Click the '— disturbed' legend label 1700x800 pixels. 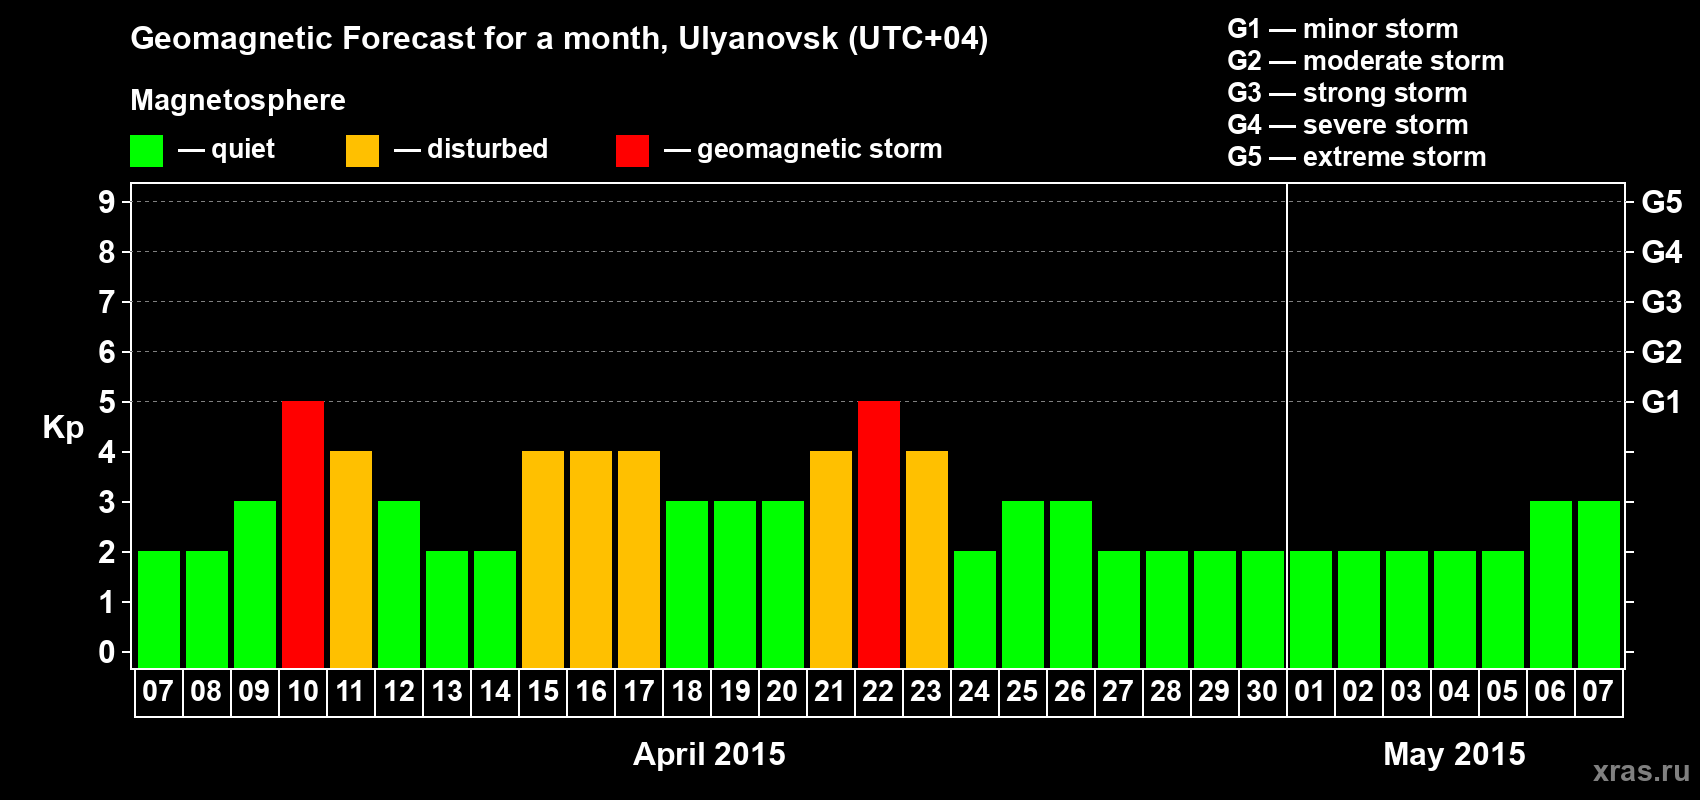click(471, 149)
